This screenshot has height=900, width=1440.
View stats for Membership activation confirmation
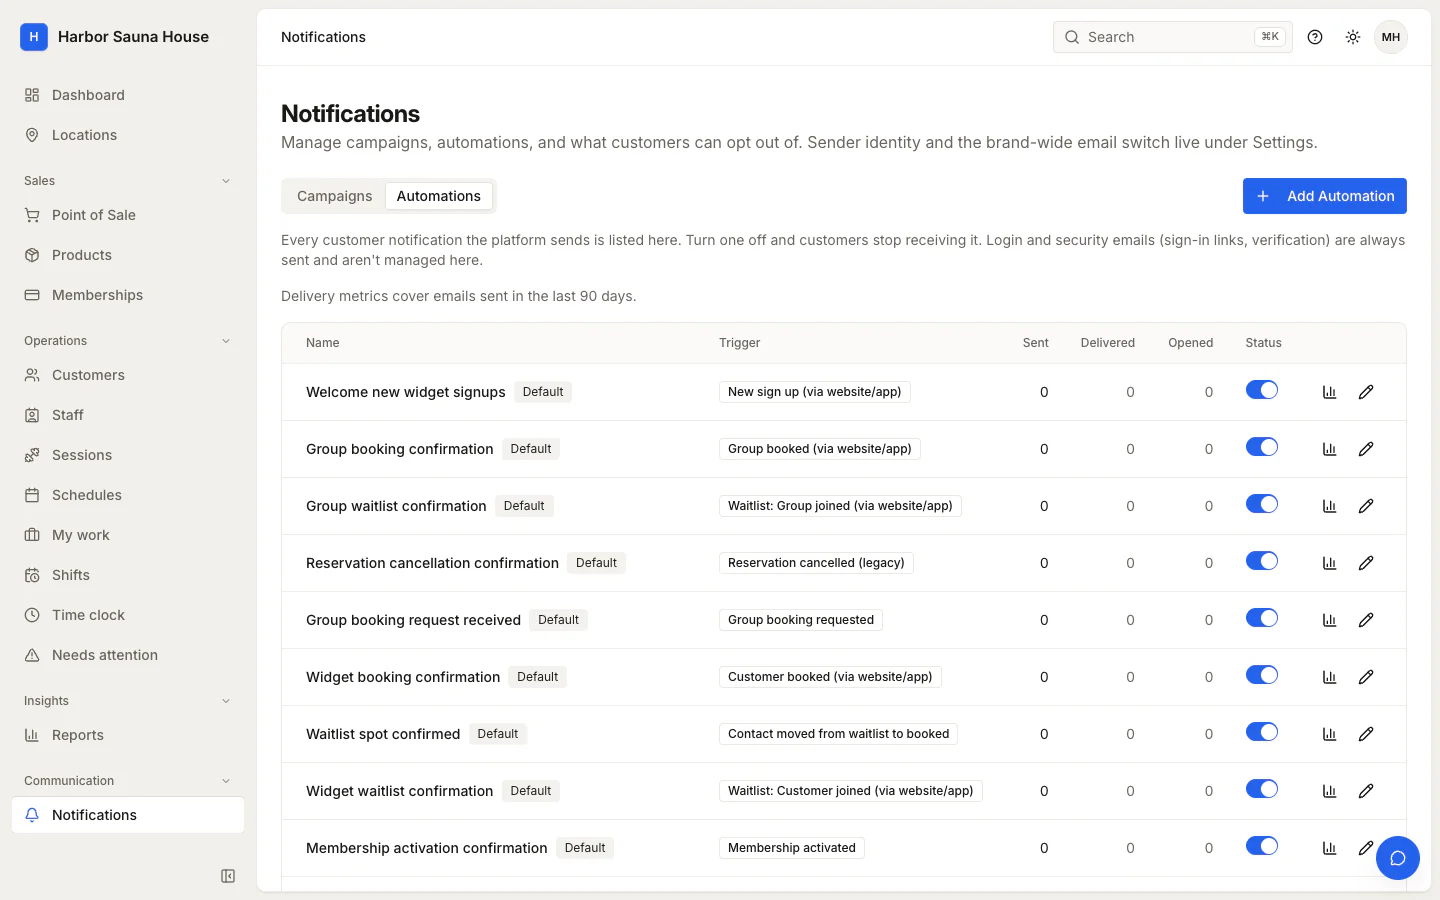click(x=1329, y=848)
